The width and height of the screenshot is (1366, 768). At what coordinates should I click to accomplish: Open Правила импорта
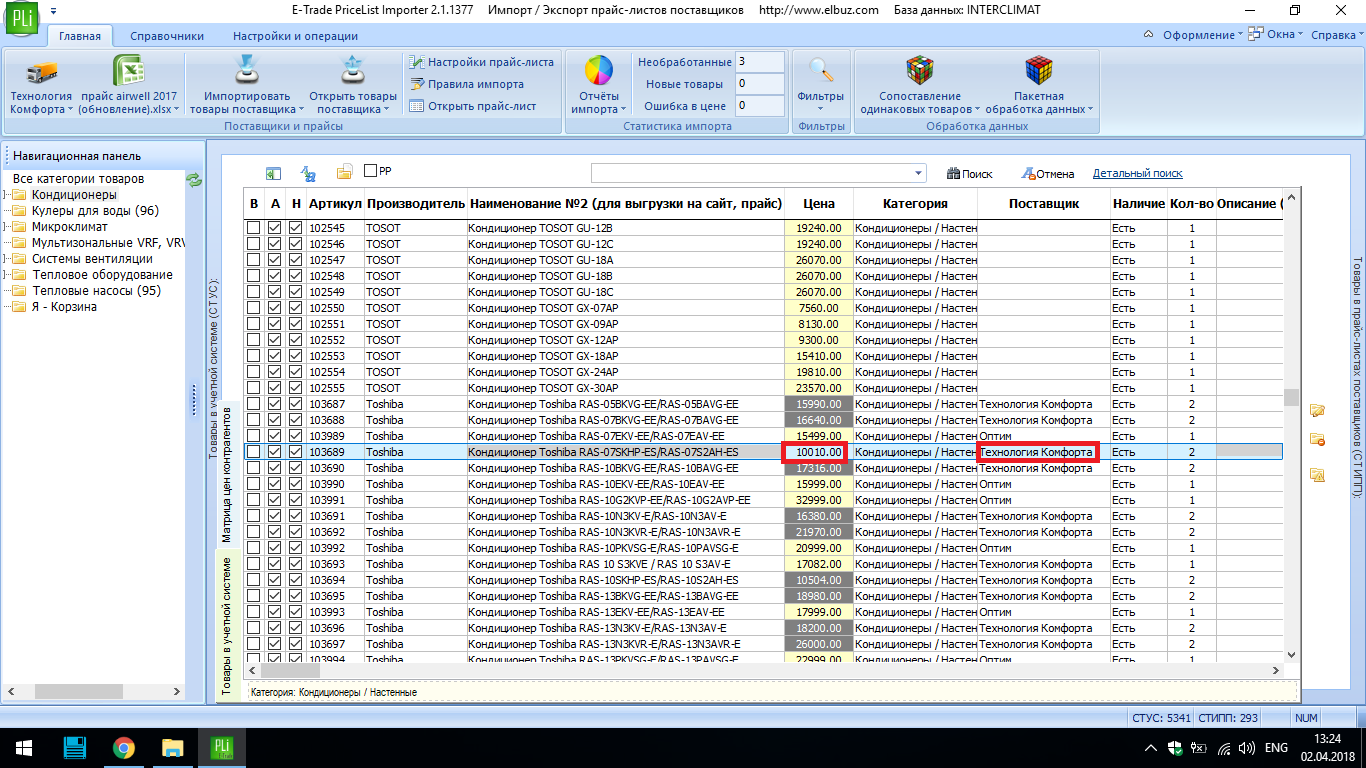click(467, 84)
